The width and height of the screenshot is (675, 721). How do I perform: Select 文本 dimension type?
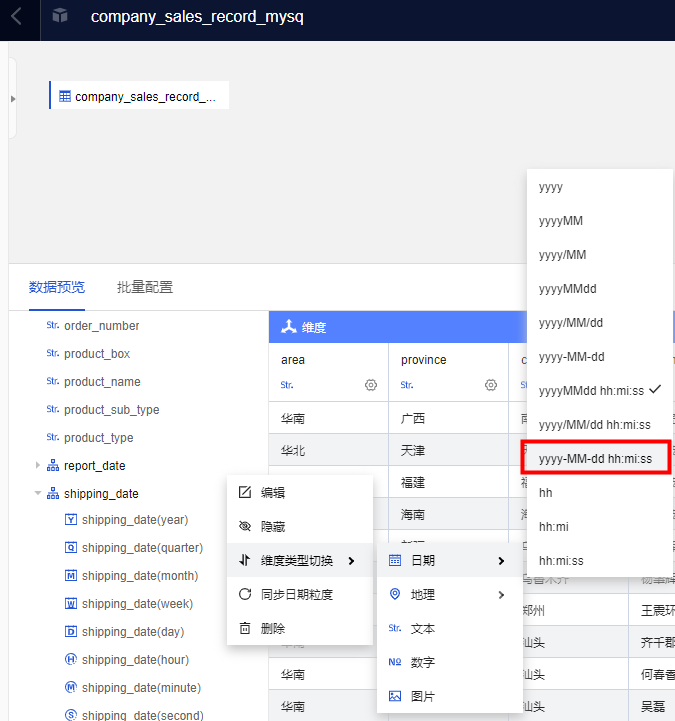pos(423,629)
